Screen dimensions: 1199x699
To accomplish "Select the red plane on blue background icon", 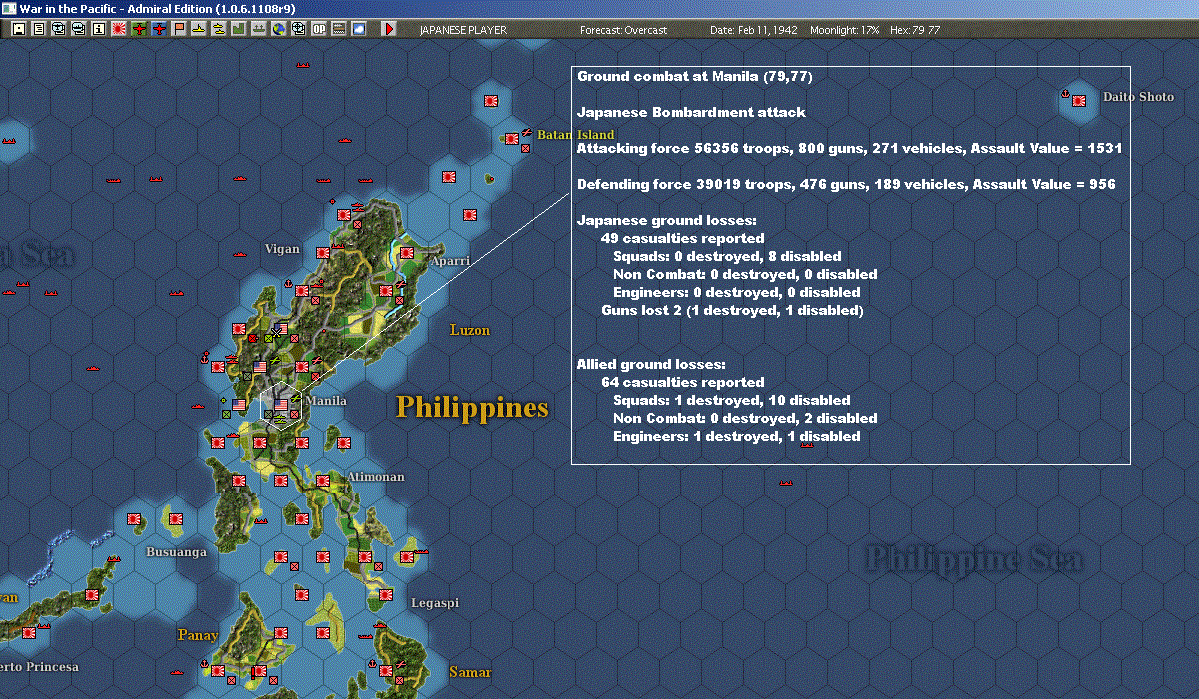I will pos(158,29).
